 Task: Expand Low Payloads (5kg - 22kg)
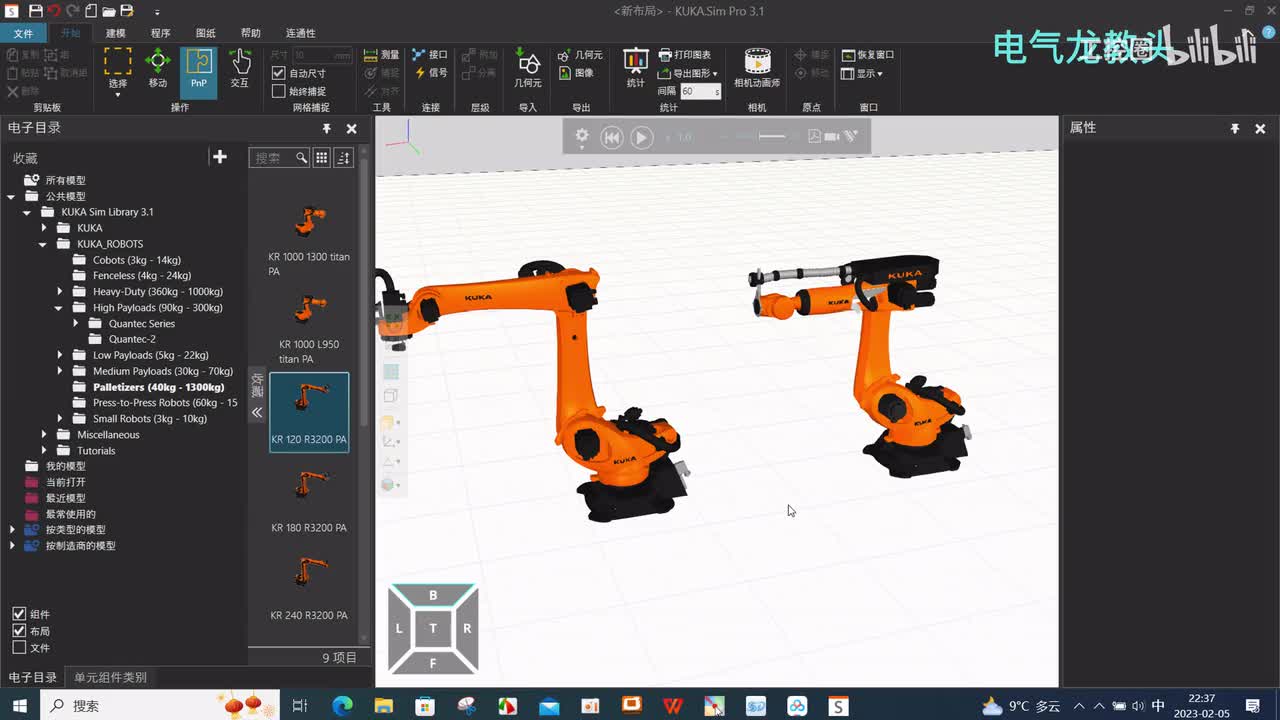[60, 355]
